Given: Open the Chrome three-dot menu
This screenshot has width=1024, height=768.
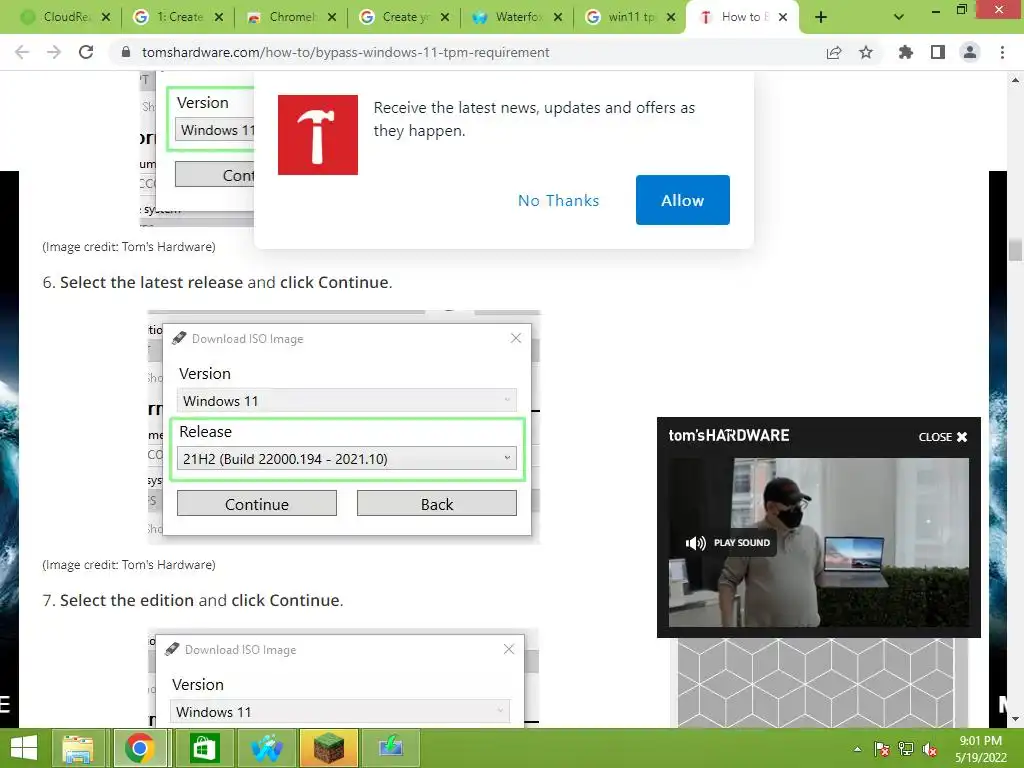Looking at the screenshot, I should click(1002, 52).
